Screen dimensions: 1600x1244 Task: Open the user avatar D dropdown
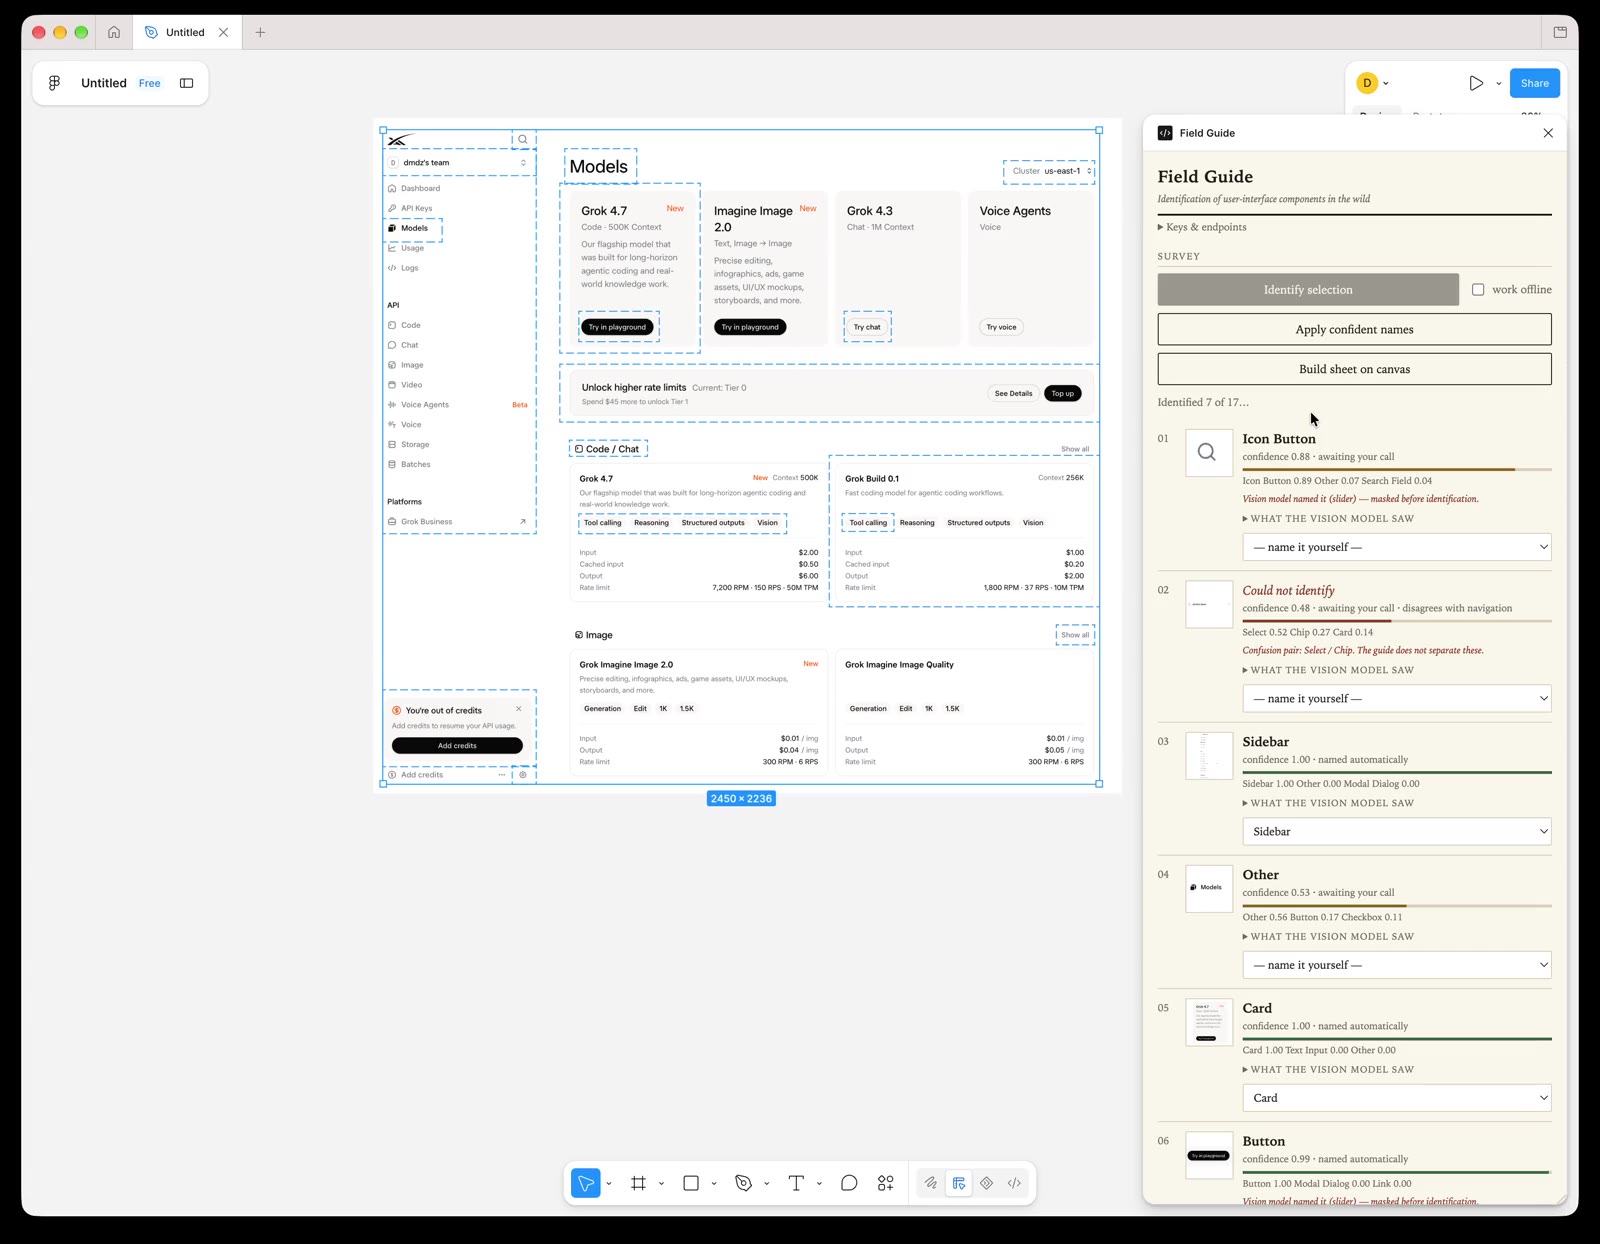click(x=1373, y=83)
